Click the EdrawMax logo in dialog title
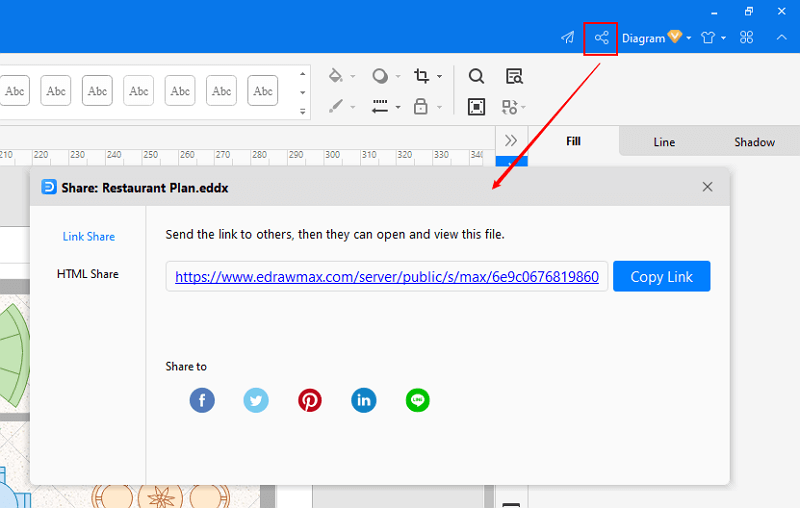Viewport: 800px width, 508px height. coord(48,187)
